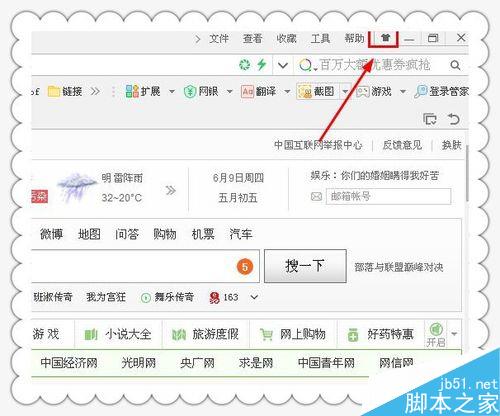Viewport: 500px width, 416px height.
Task: Open the 收藏 menu
Action: (286, 39)
